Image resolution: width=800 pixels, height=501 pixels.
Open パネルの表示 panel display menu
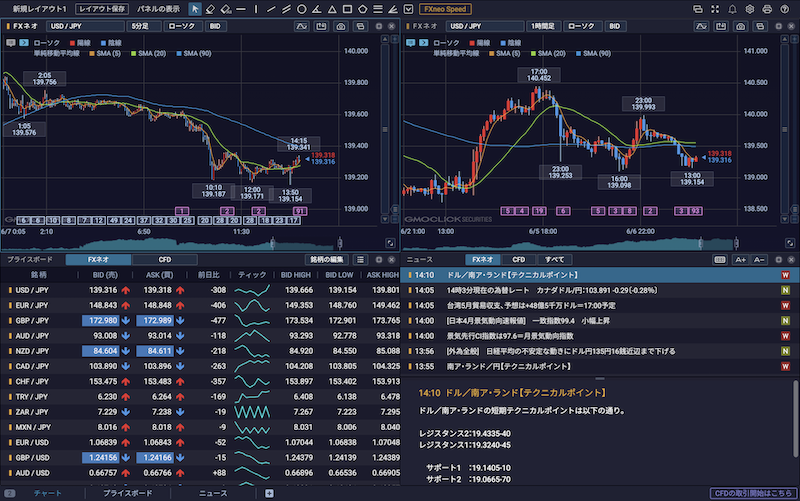point(159,9)
